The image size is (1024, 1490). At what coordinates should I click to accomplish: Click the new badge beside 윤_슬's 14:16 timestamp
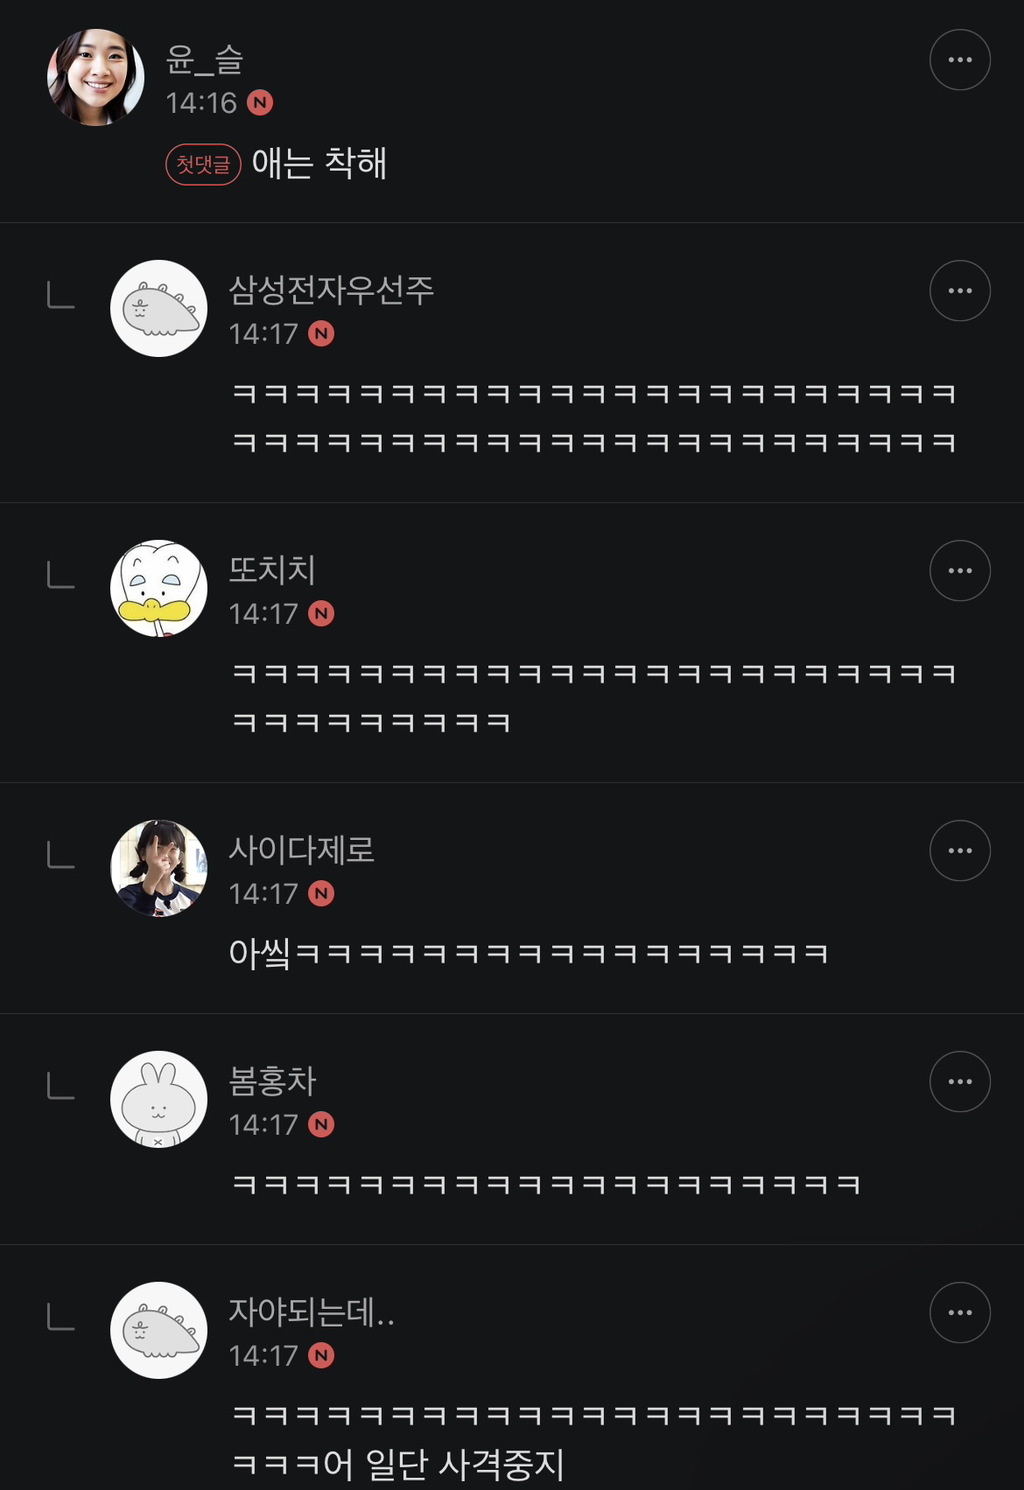(x=260, y=103)
